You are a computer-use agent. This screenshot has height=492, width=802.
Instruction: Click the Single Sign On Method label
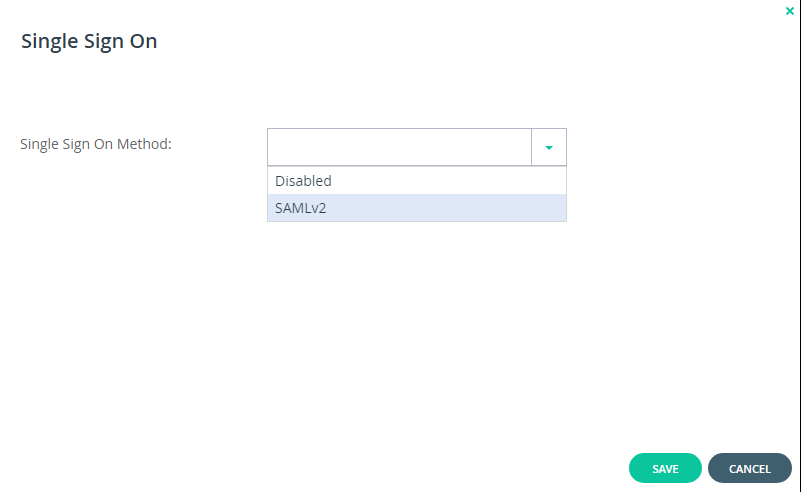pos(96,144)
